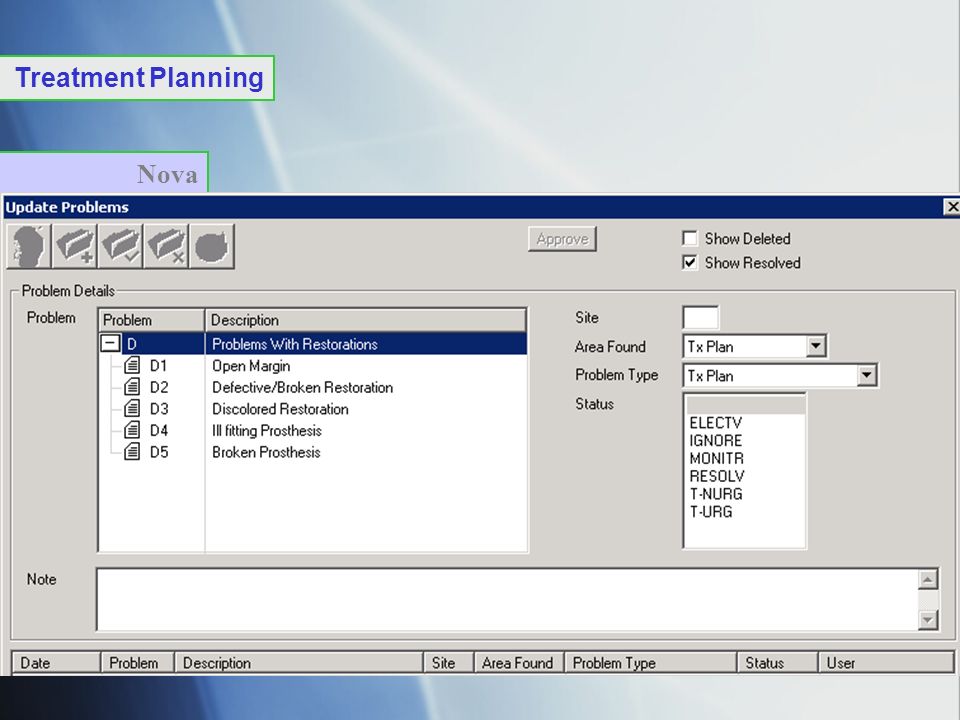Click the D5 document icon
This screenshot has height=720, width=960.
tap(132, 452)
